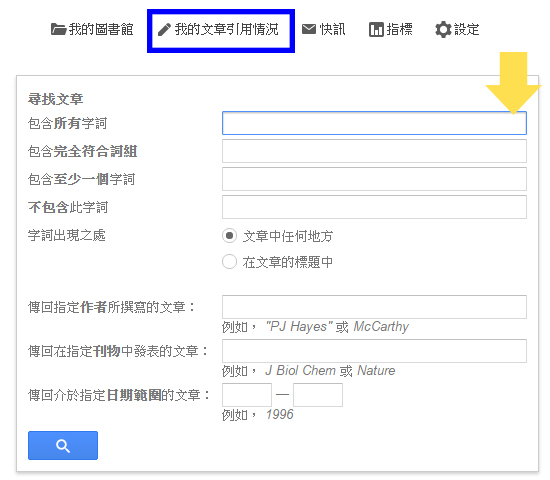
Task: Click the gear icon for 設定
Action: click(x=443, y=29)
